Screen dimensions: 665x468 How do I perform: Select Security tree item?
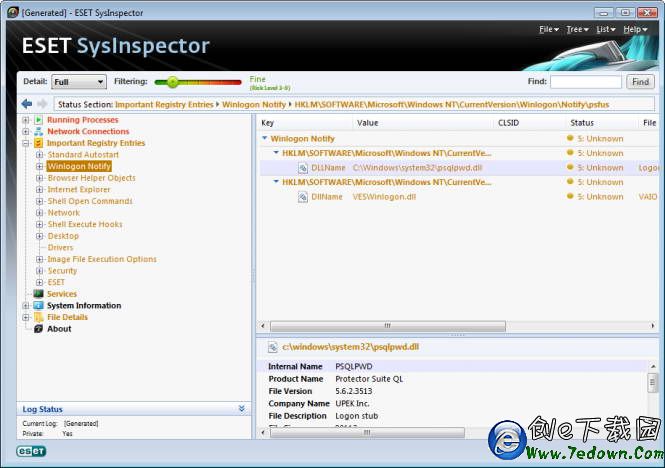click(x=62, y=271)
